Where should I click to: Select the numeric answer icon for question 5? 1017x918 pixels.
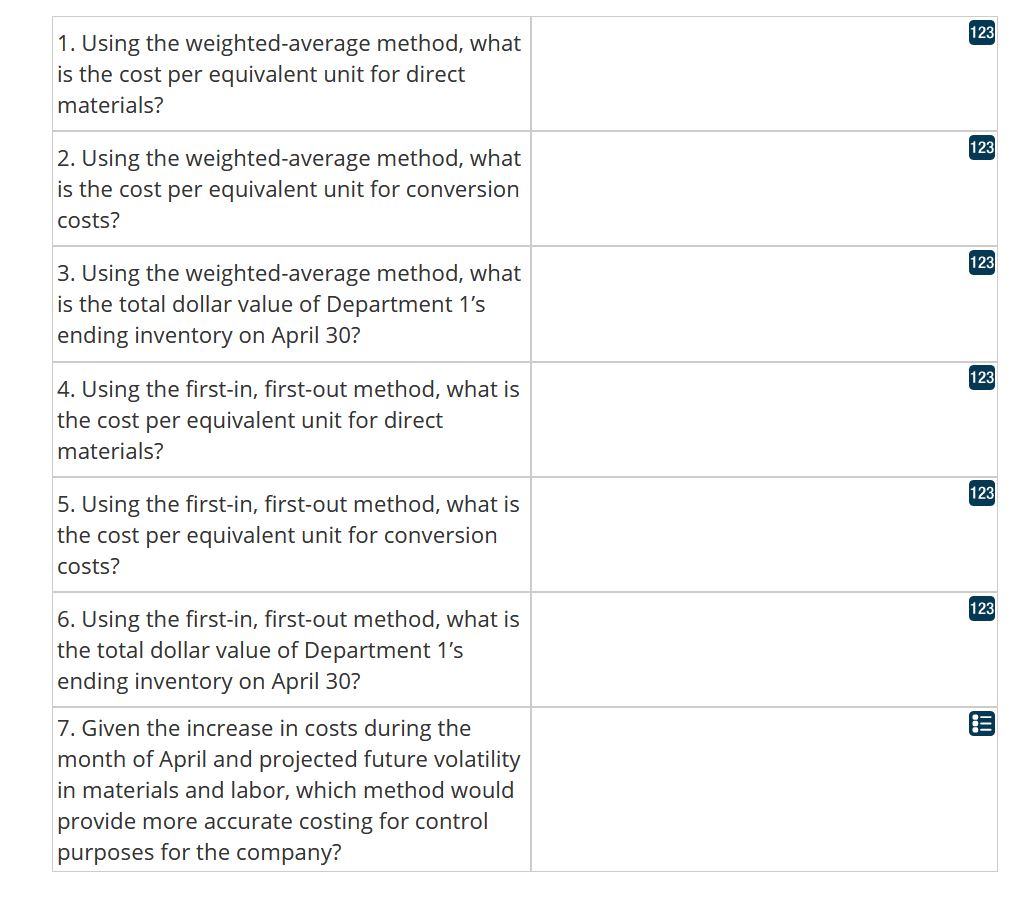coord(981,494)
